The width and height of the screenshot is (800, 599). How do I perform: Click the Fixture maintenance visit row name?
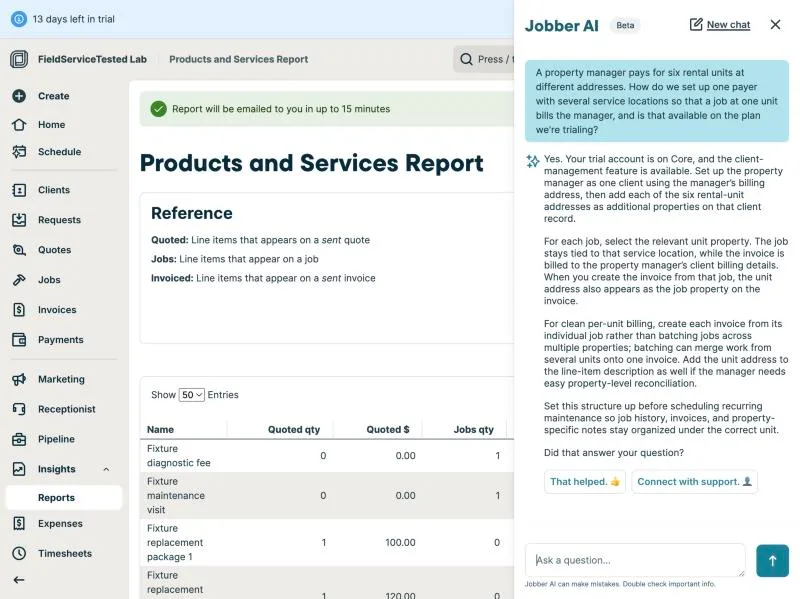point(176,495)
